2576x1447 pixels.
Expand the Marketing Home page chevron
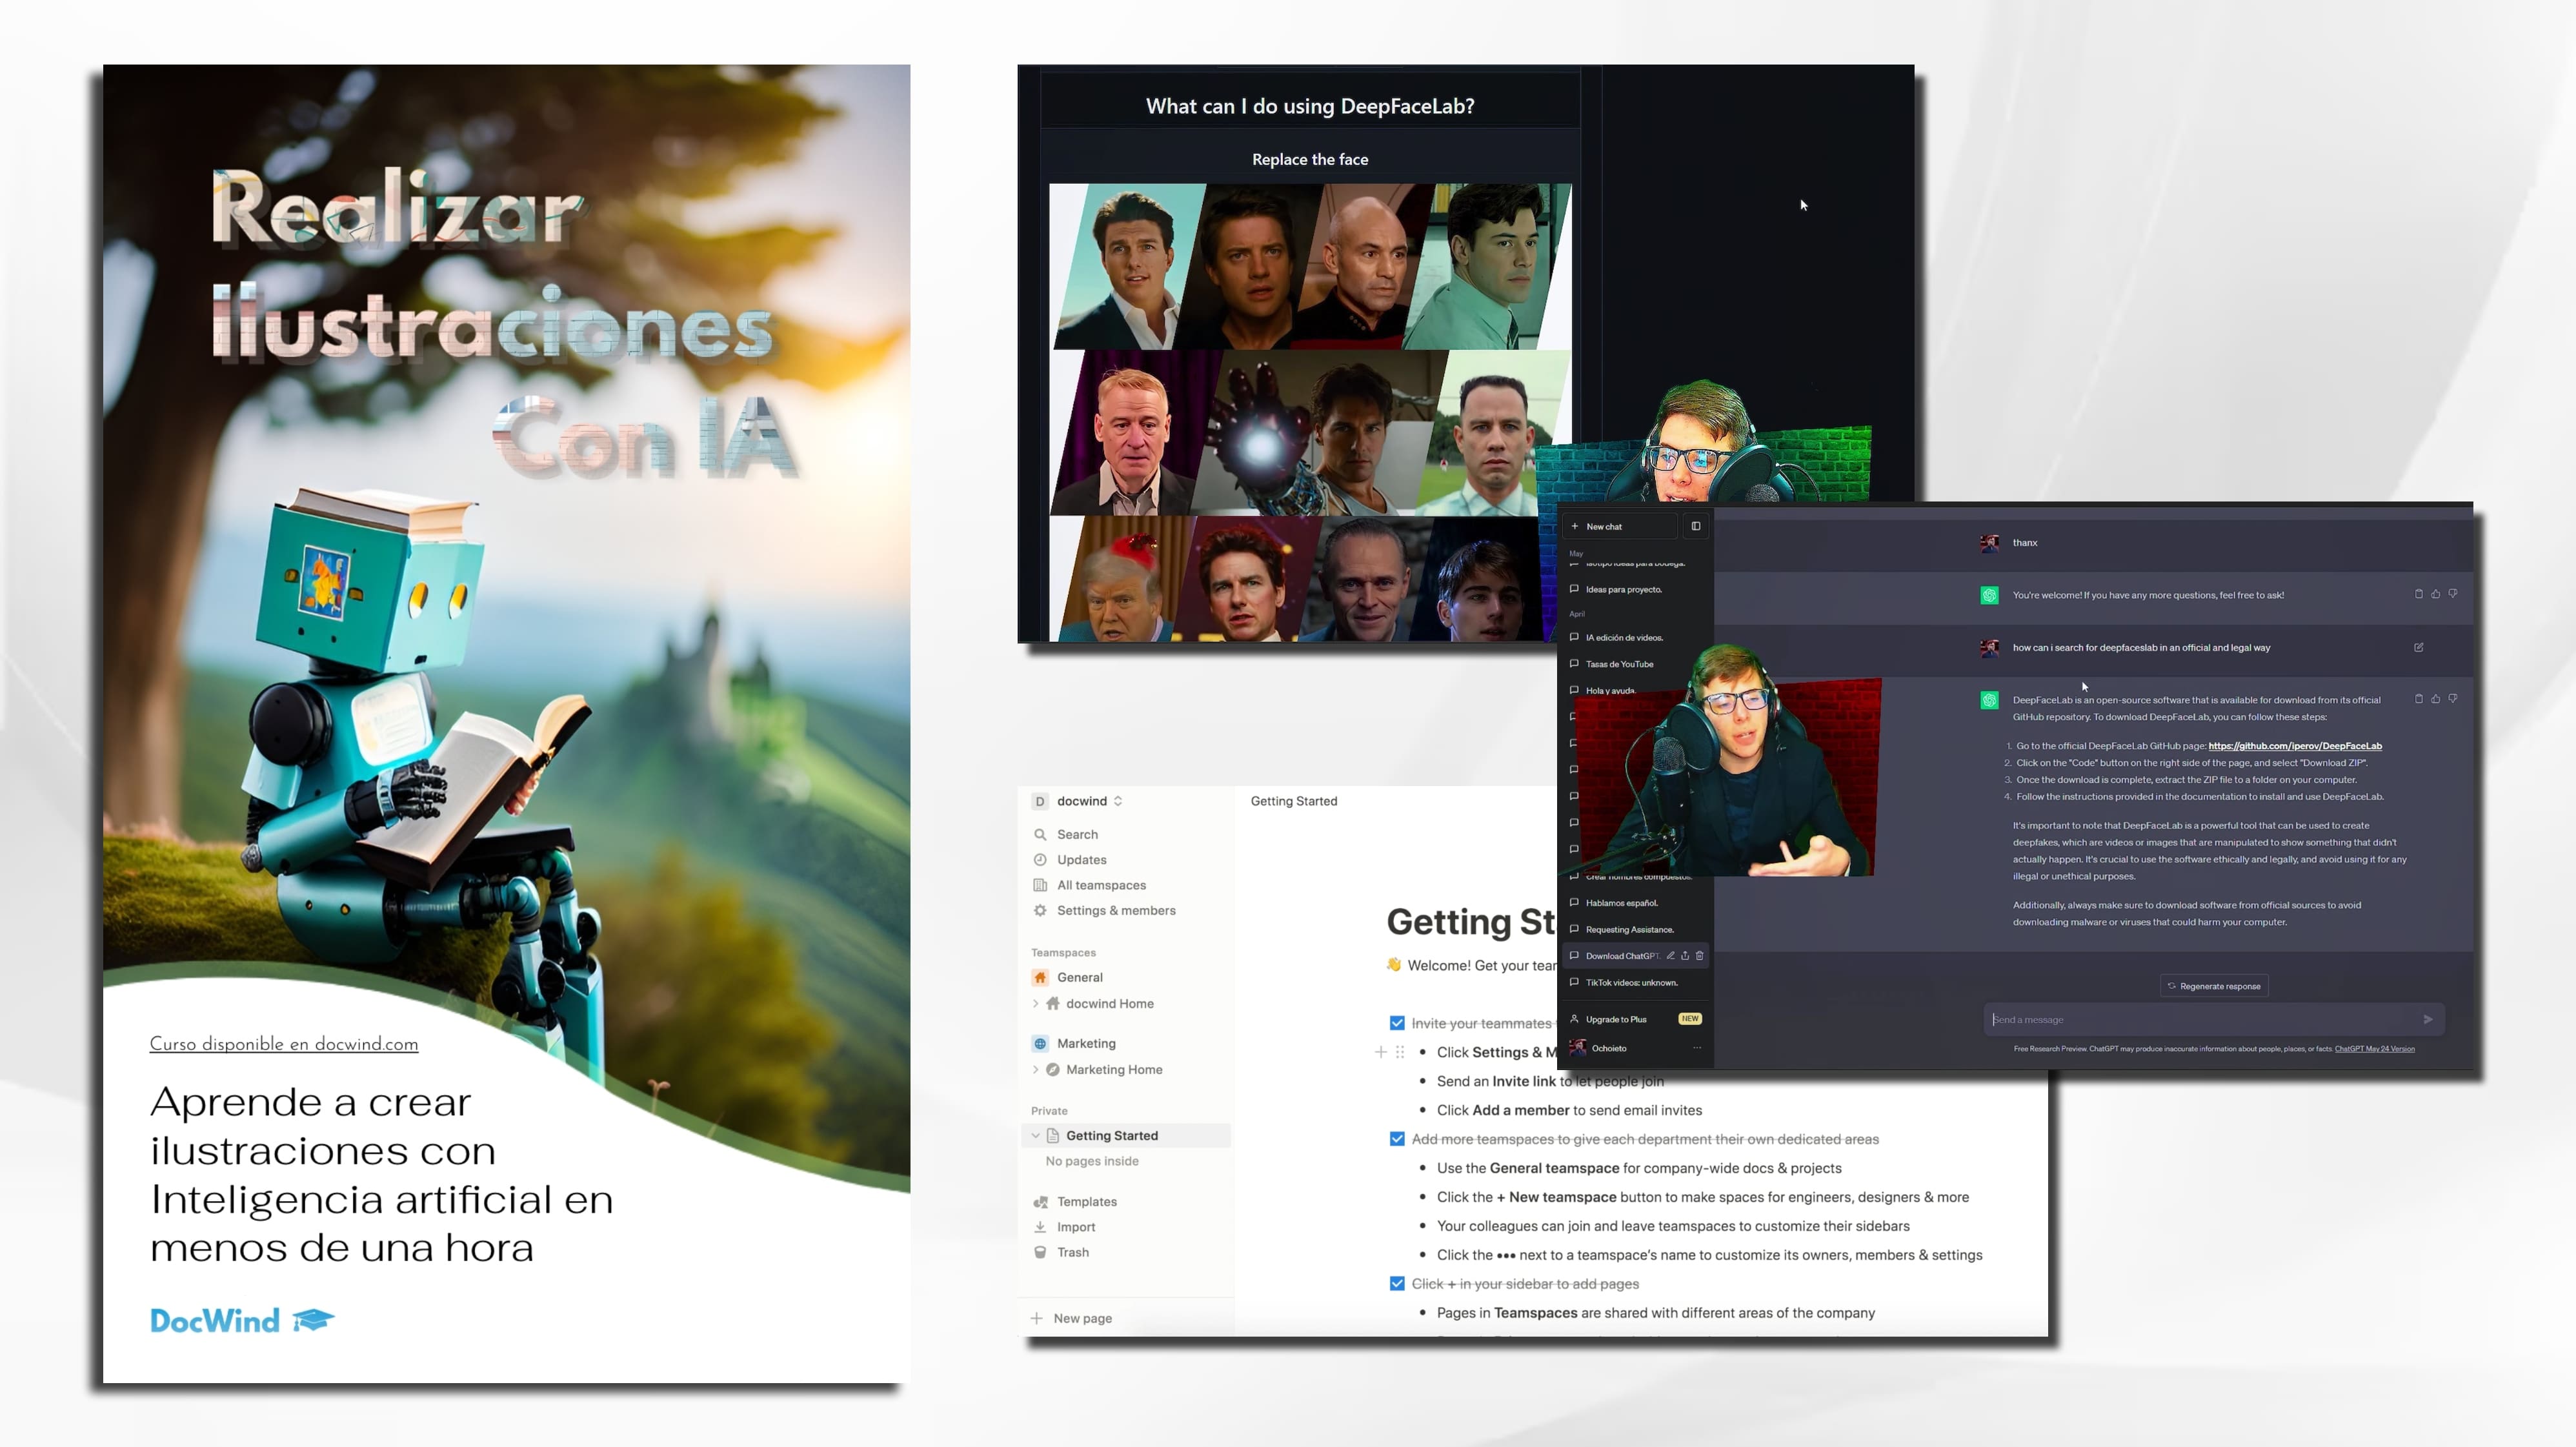[x=1036, y=1070]
